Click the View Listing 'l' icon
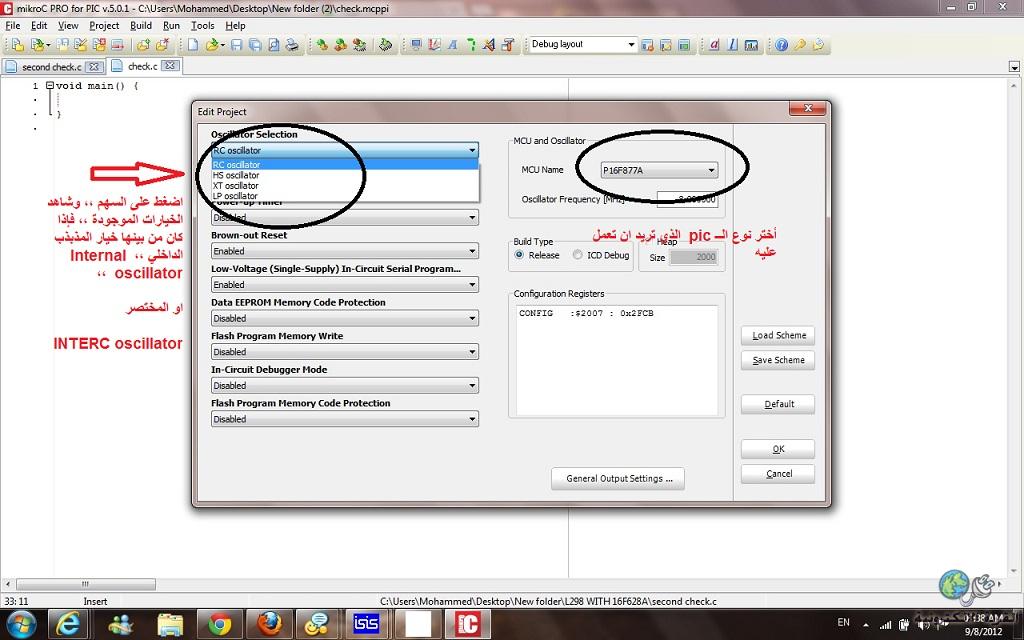This screenshot has height=640, width=1024. point(733,45)
